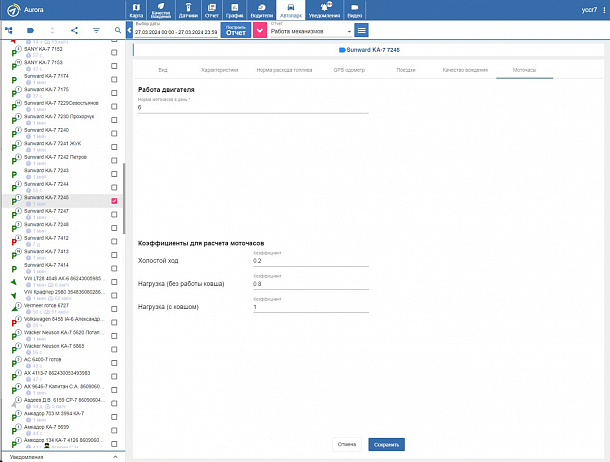
Task: Switch to the GPS одометр tab
Action: point(349,70)
